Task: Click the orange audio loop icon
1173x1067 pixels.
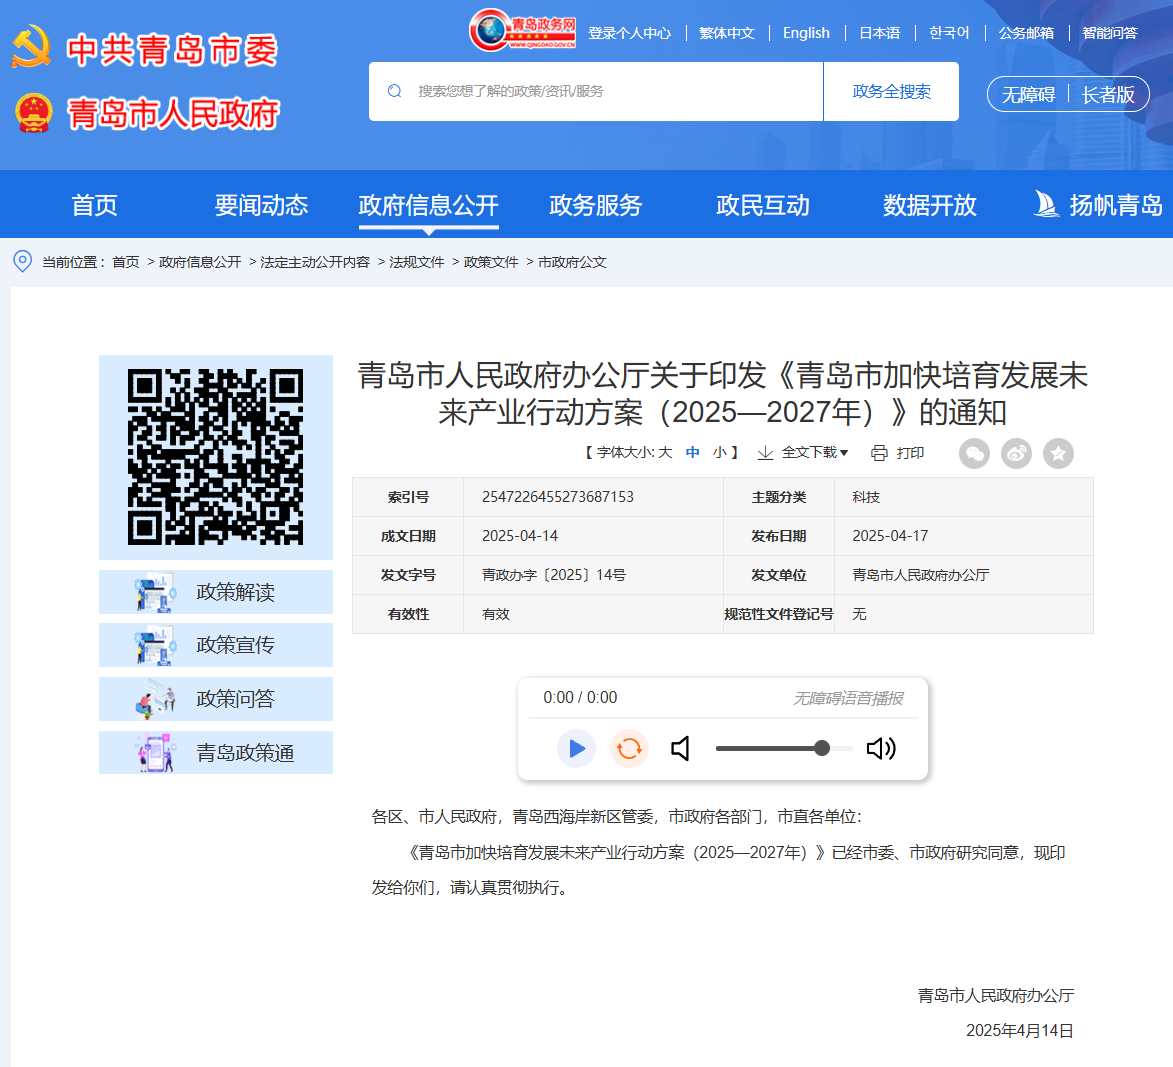Action: (629, 748)
